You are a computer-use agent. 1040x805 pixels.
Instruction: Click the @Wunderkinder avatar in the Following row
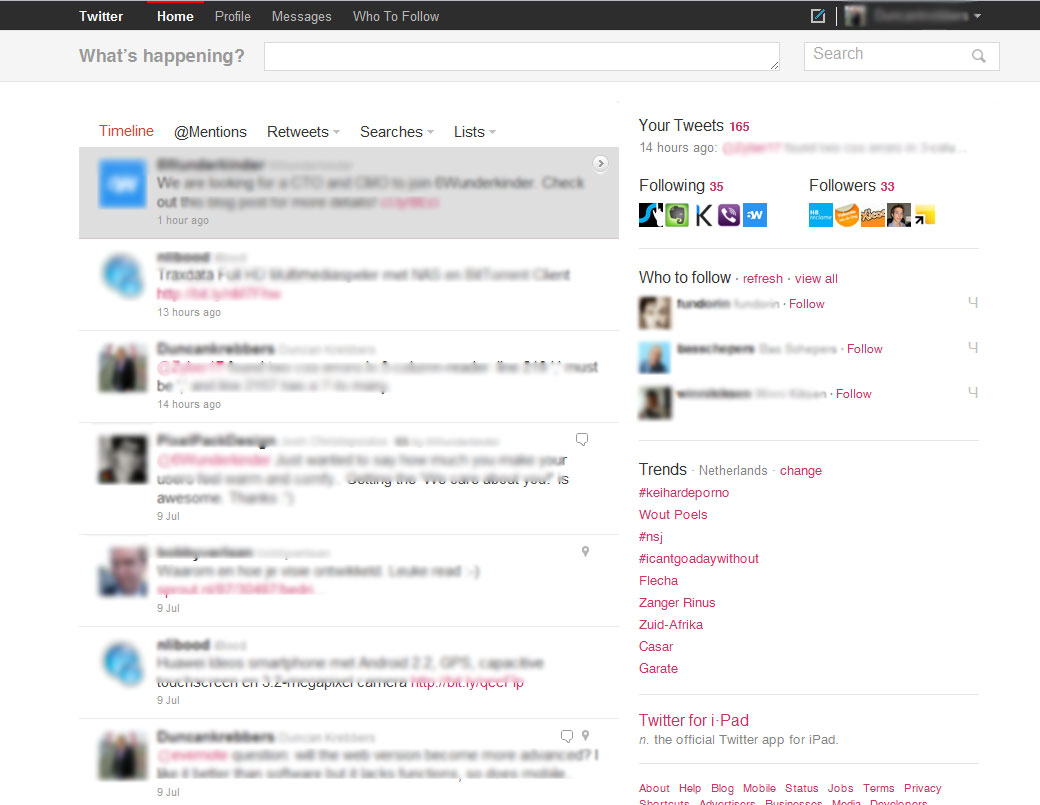click(x=755, y=214)
